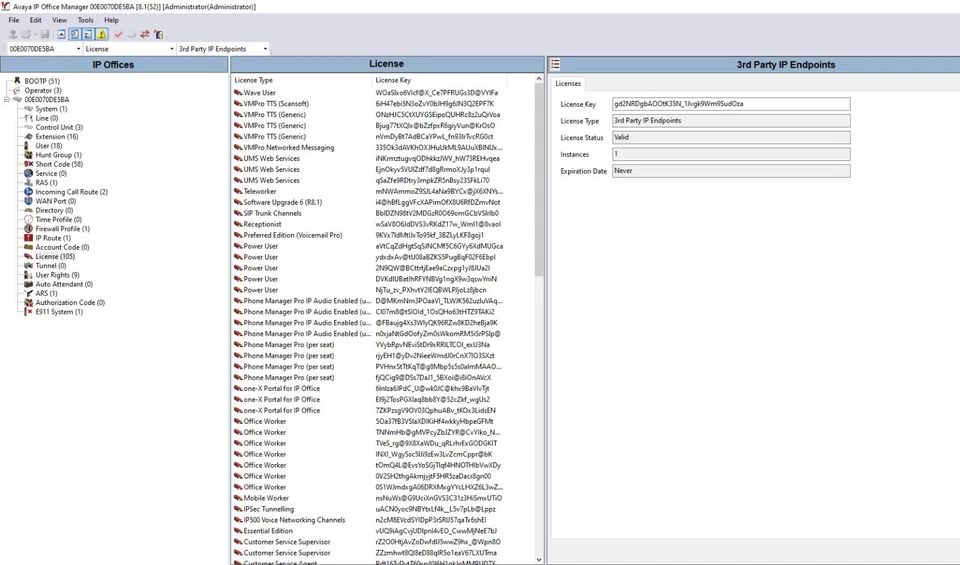Click the Expiration Date field showing Never

(731, 171)
